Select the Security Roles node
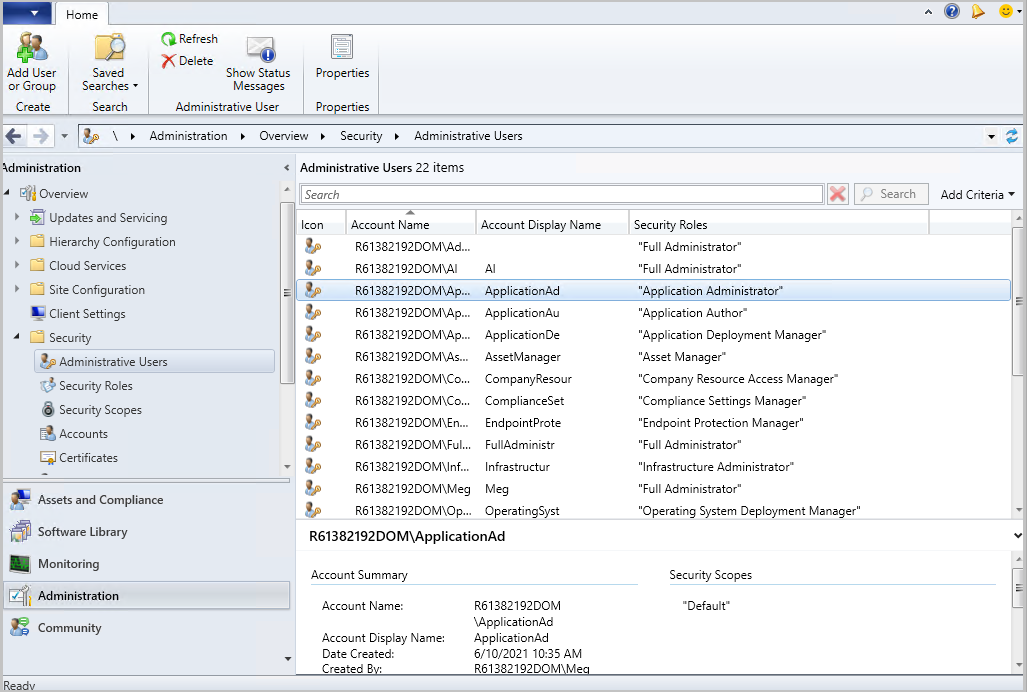 95,386
